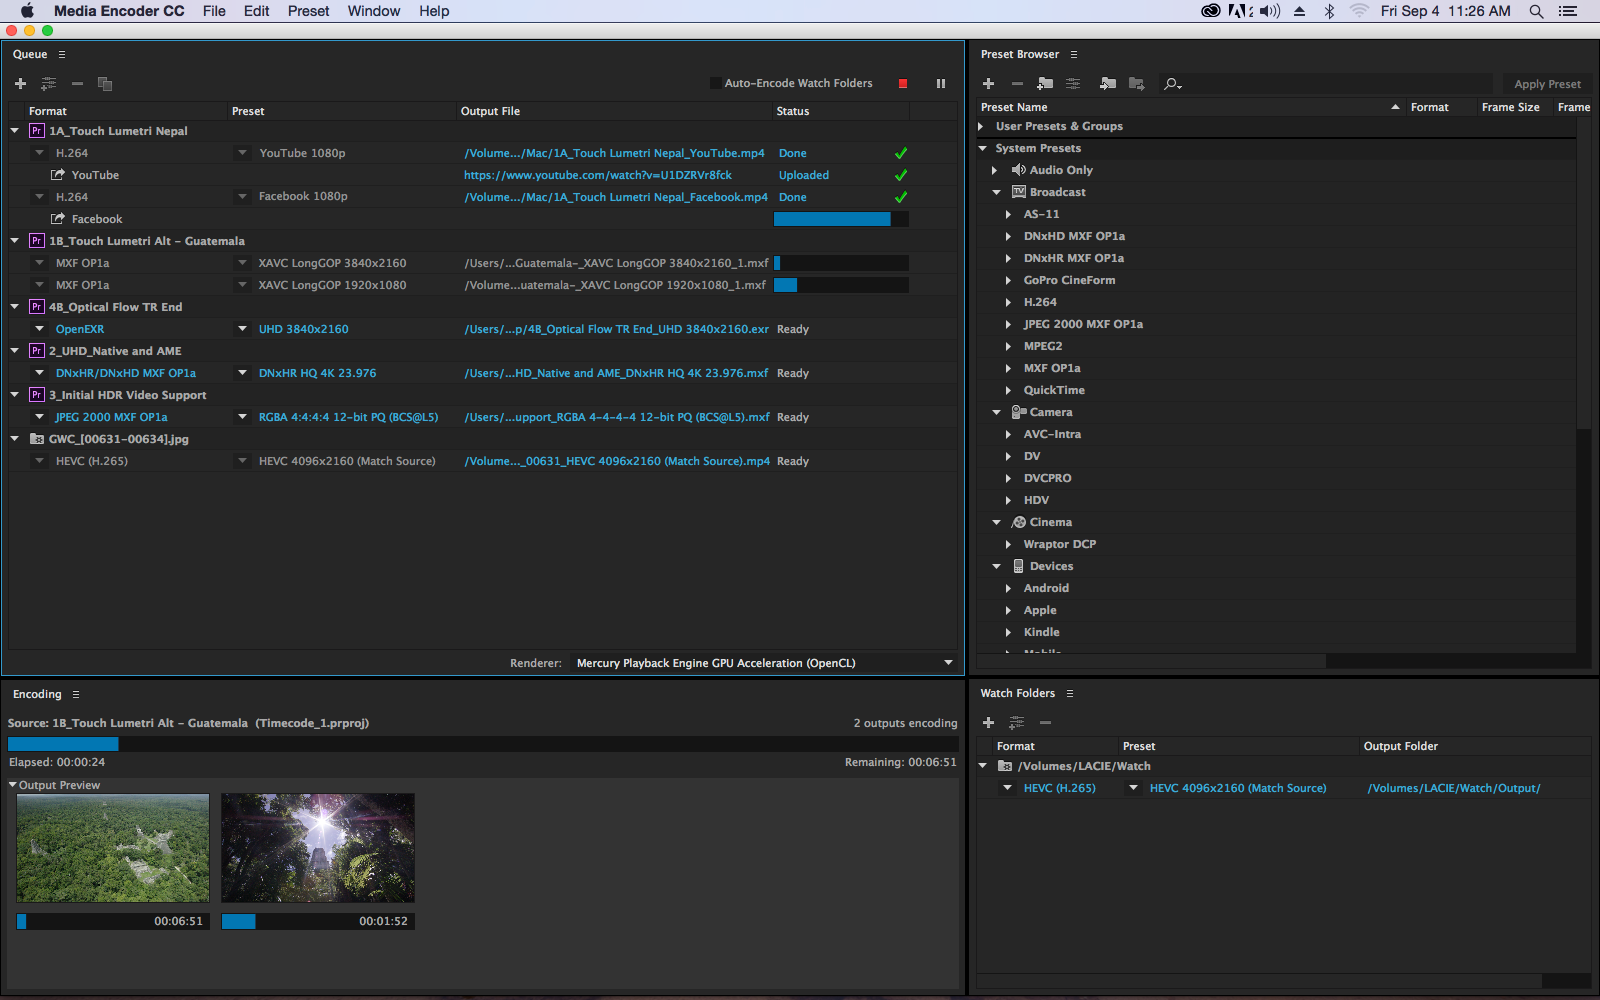1600x1000 pixels.
Task: Open the Queue panel menu icon
Action: click(62, 54)
